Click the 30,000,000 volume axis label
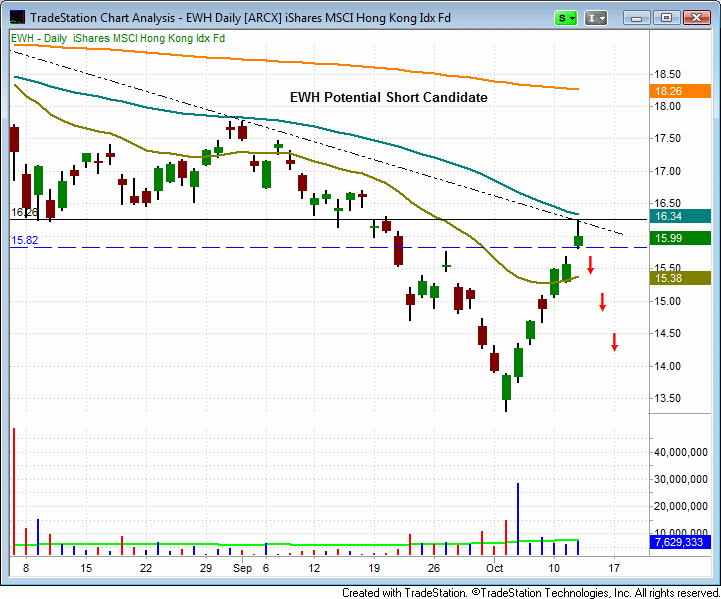 [681, 479]
